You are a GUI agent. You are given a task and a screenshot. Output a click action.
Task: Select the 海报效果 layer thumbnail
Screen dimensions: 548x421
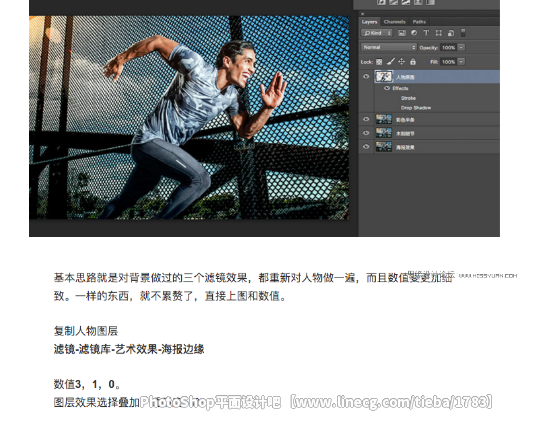pos(384,147)
